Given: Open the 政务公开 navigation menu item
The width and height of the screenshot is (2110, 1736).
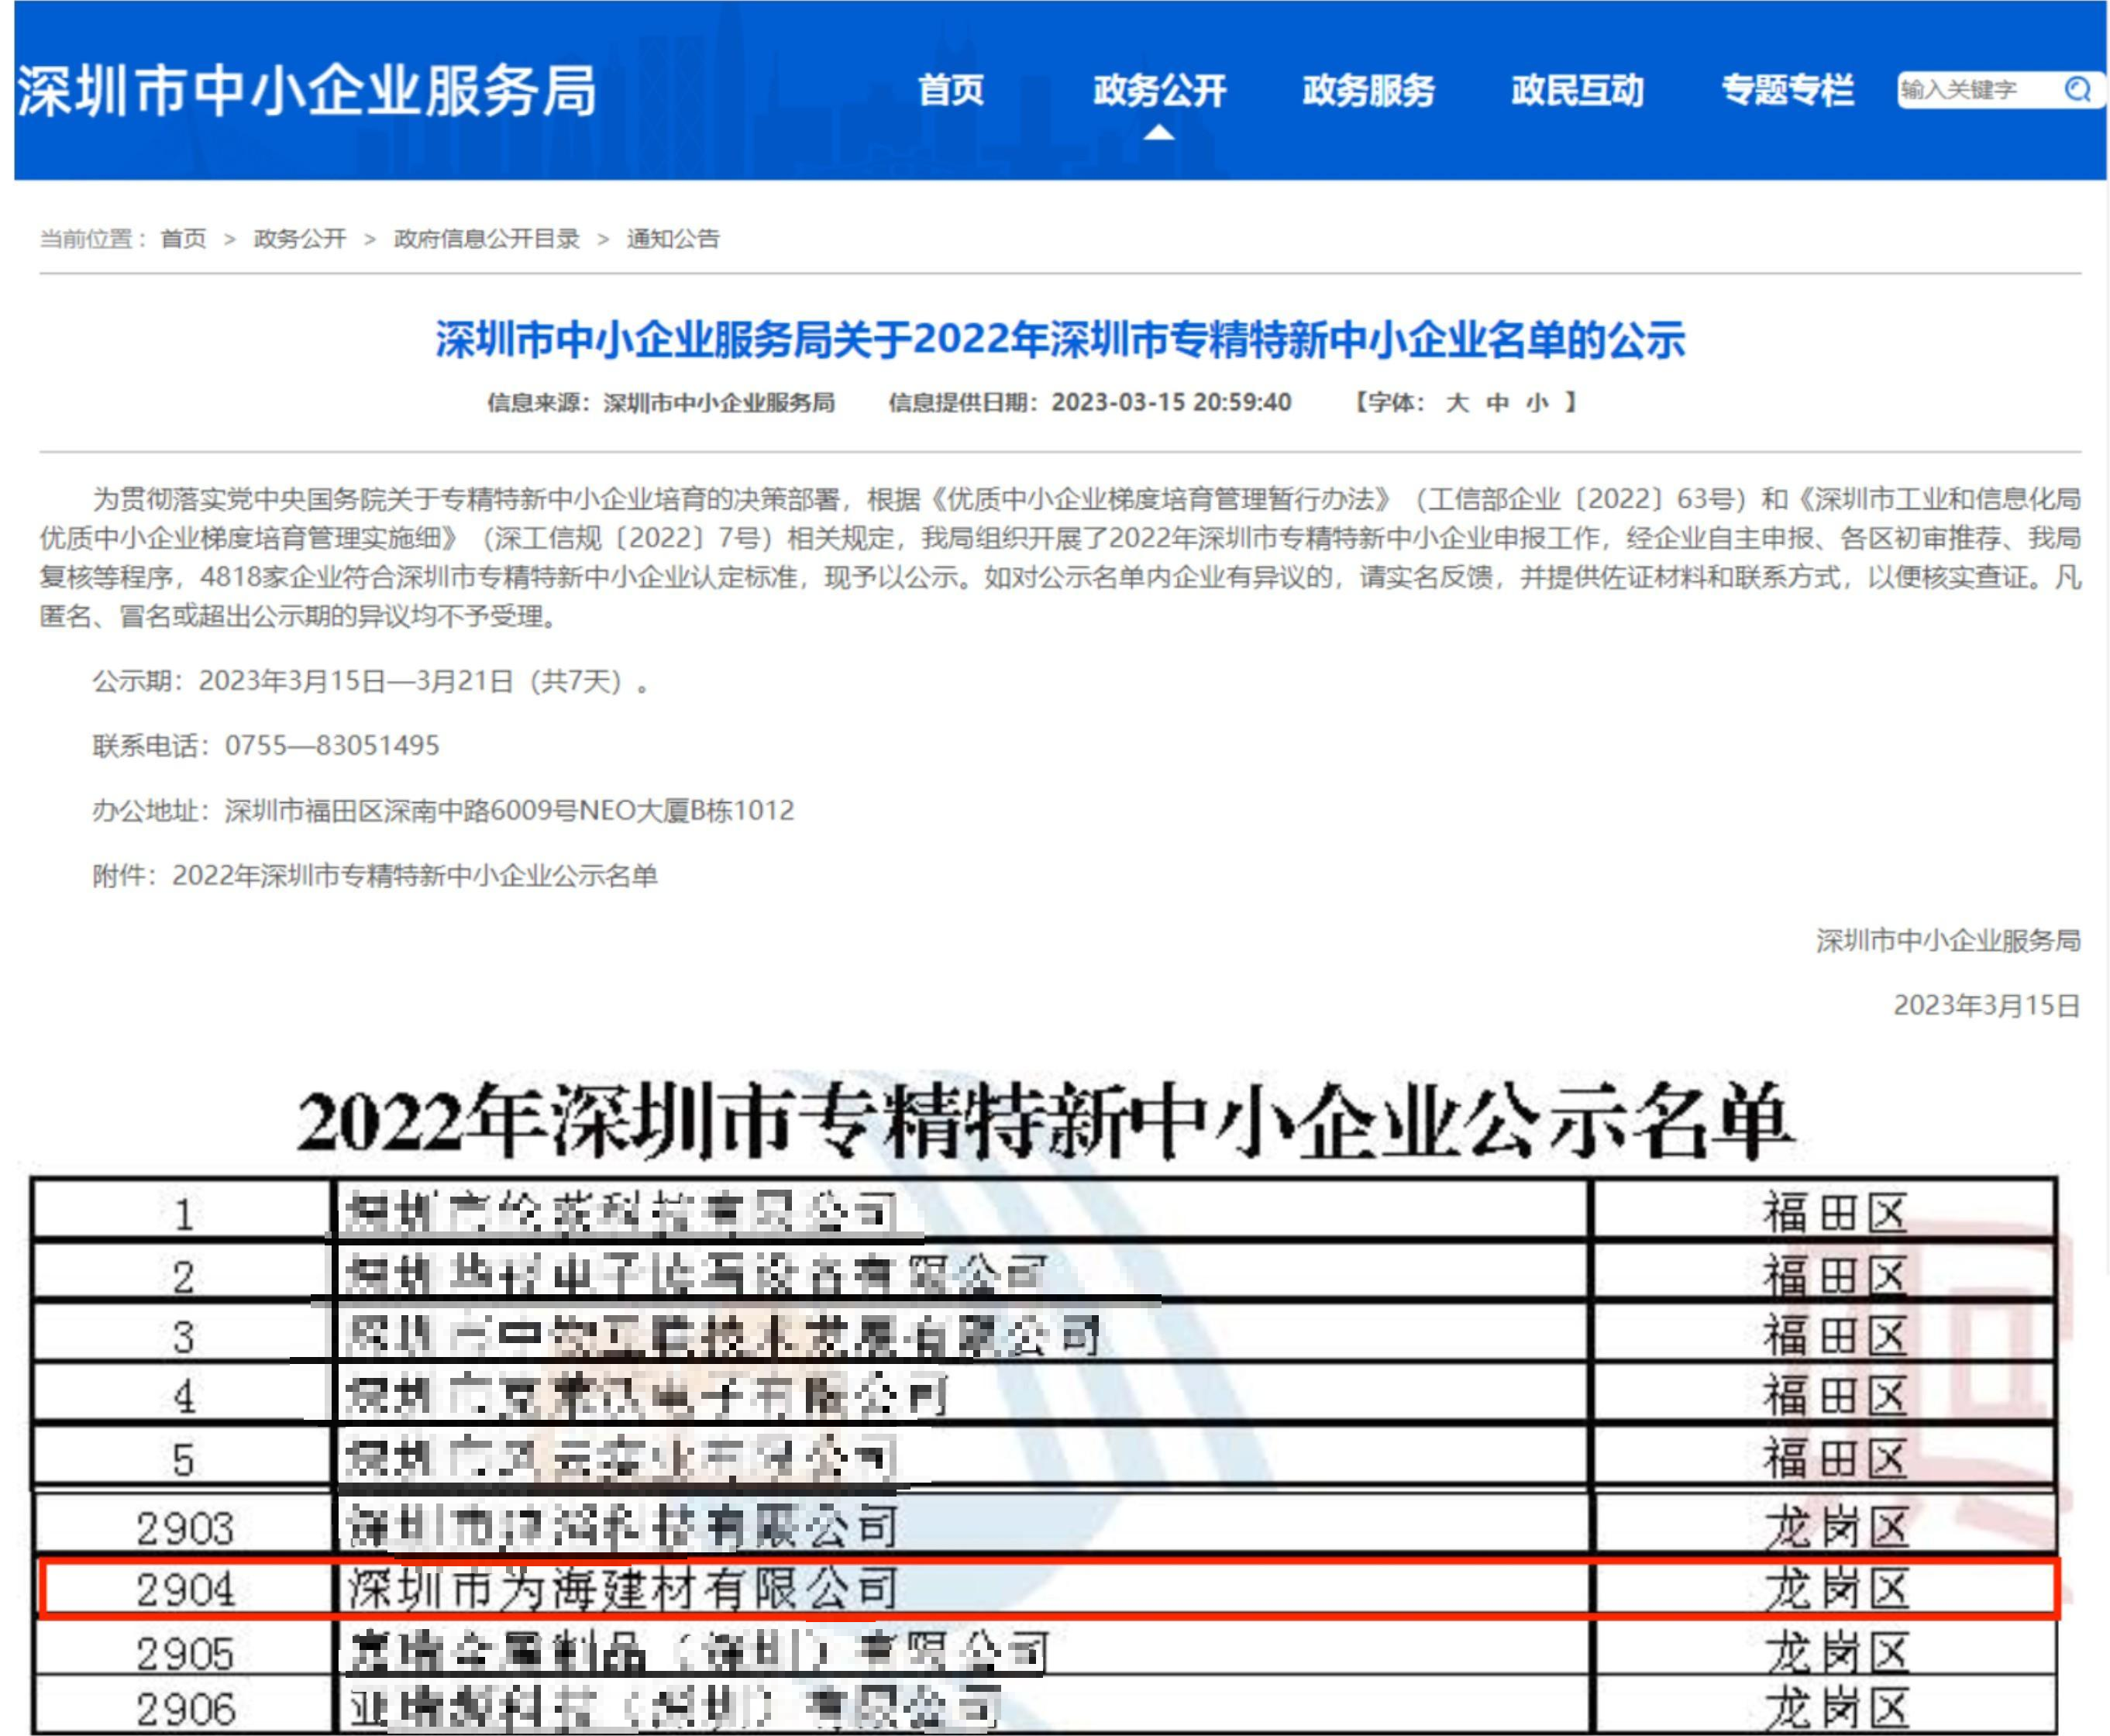Looking at the screenshot, I should [x=1159, y=90].
